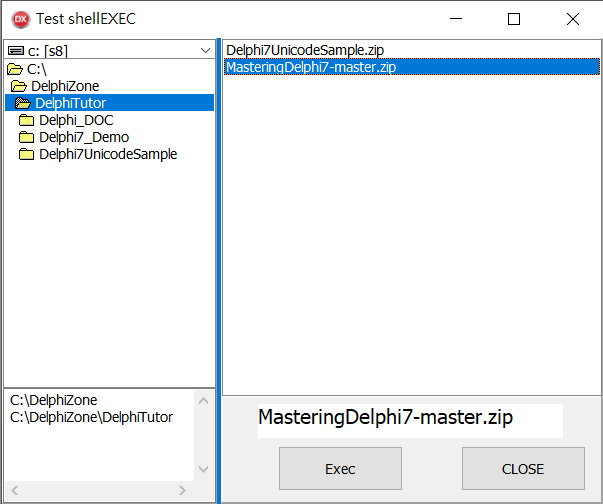Select file MasteringDelphi7-master.zip in the file list
The image size is (603, 504).
pyautogui.click(x=412, y=67)
